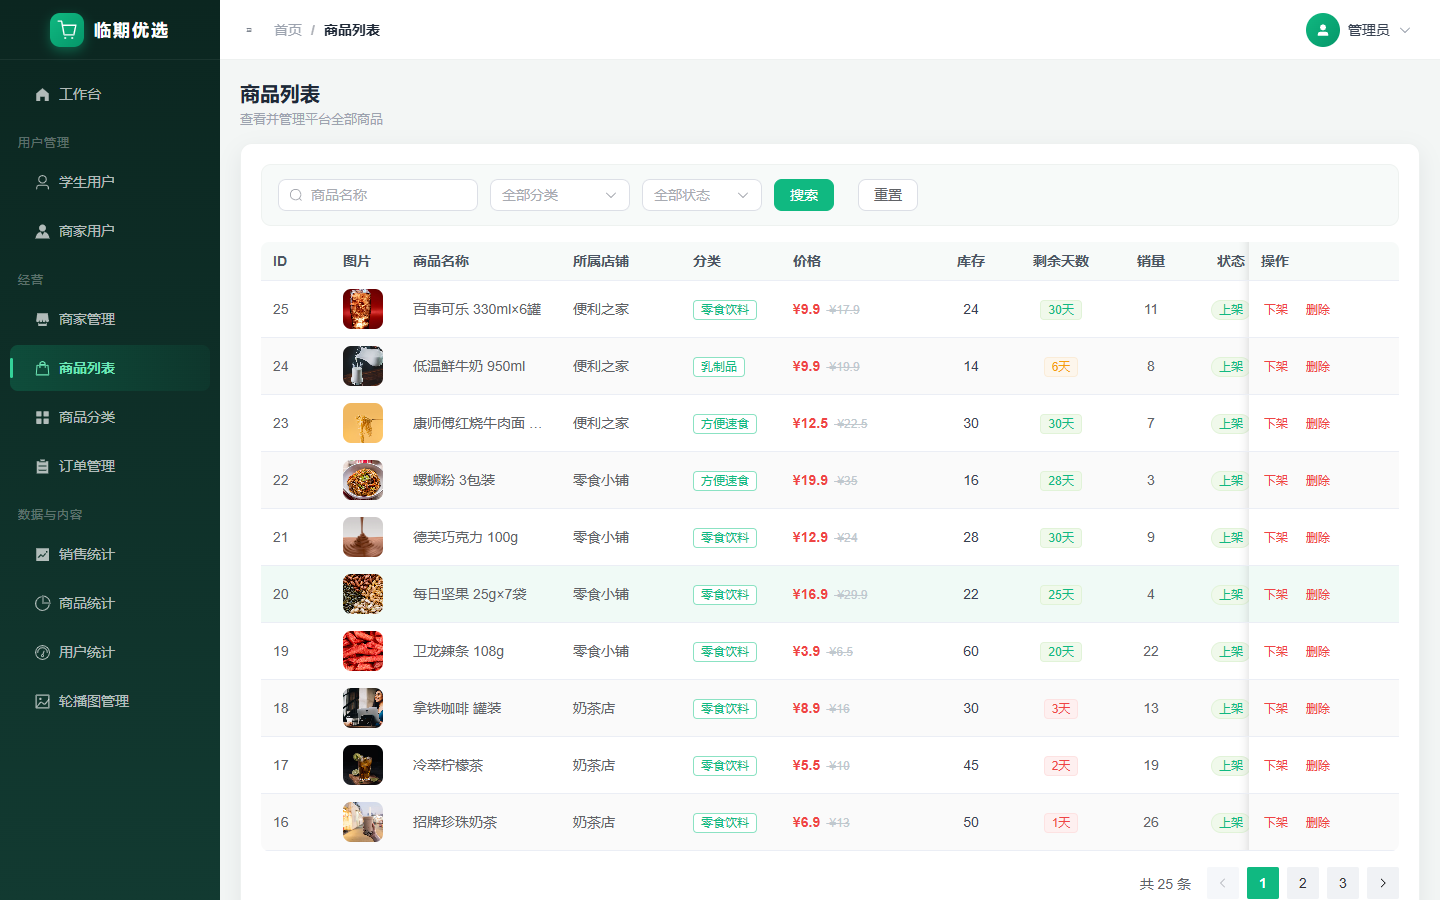Click the 商品名称 search input
This screenshot has width=1440, height=900.
(x=378, y=195)
